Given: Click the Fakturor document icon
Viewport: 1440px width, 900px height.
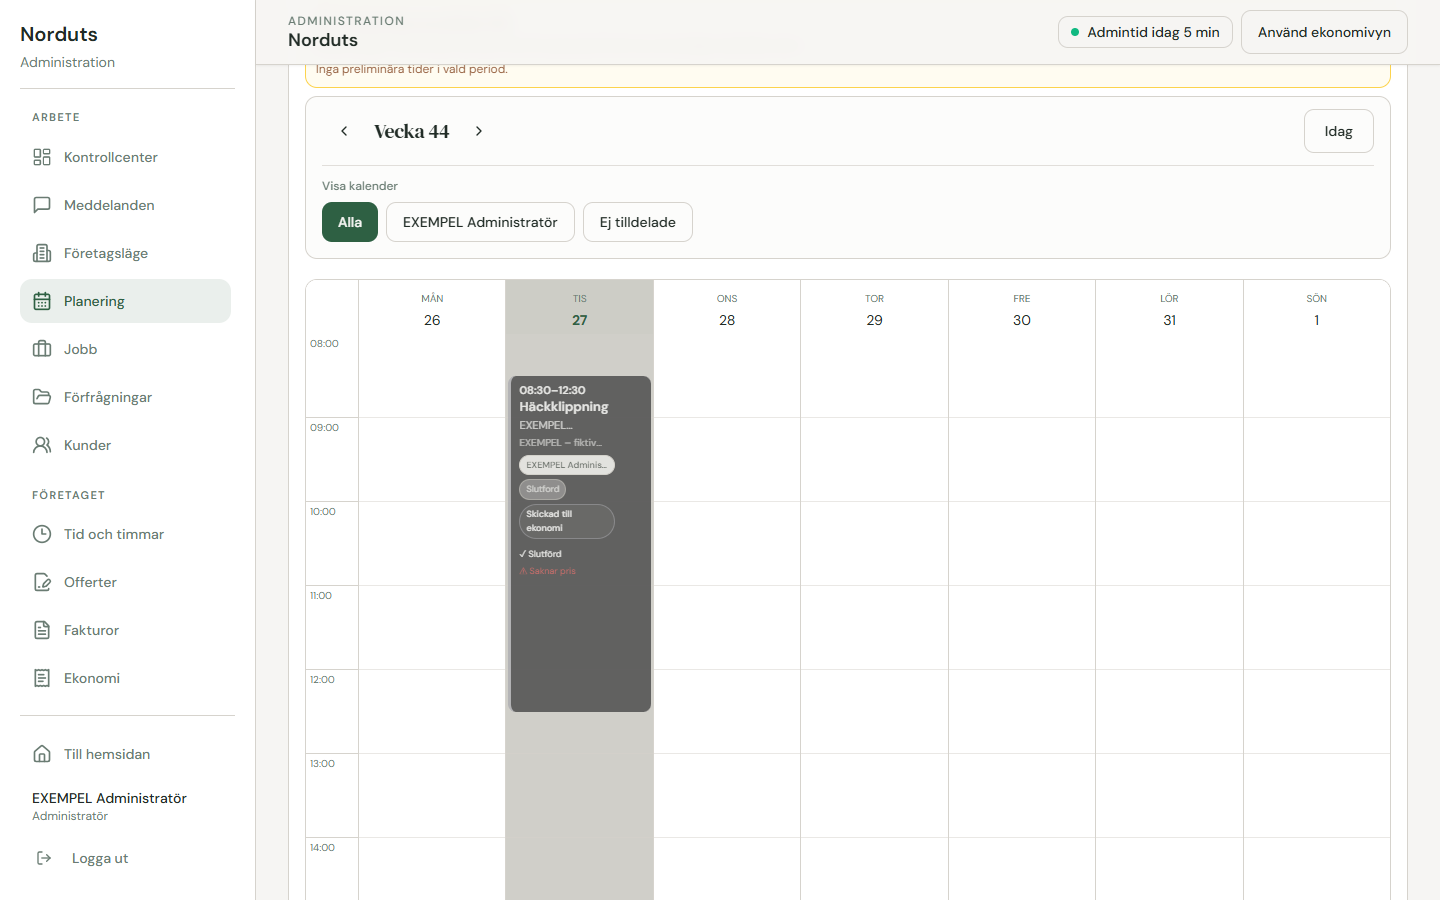Looking at the screenshot, I should tap(42, 630).
